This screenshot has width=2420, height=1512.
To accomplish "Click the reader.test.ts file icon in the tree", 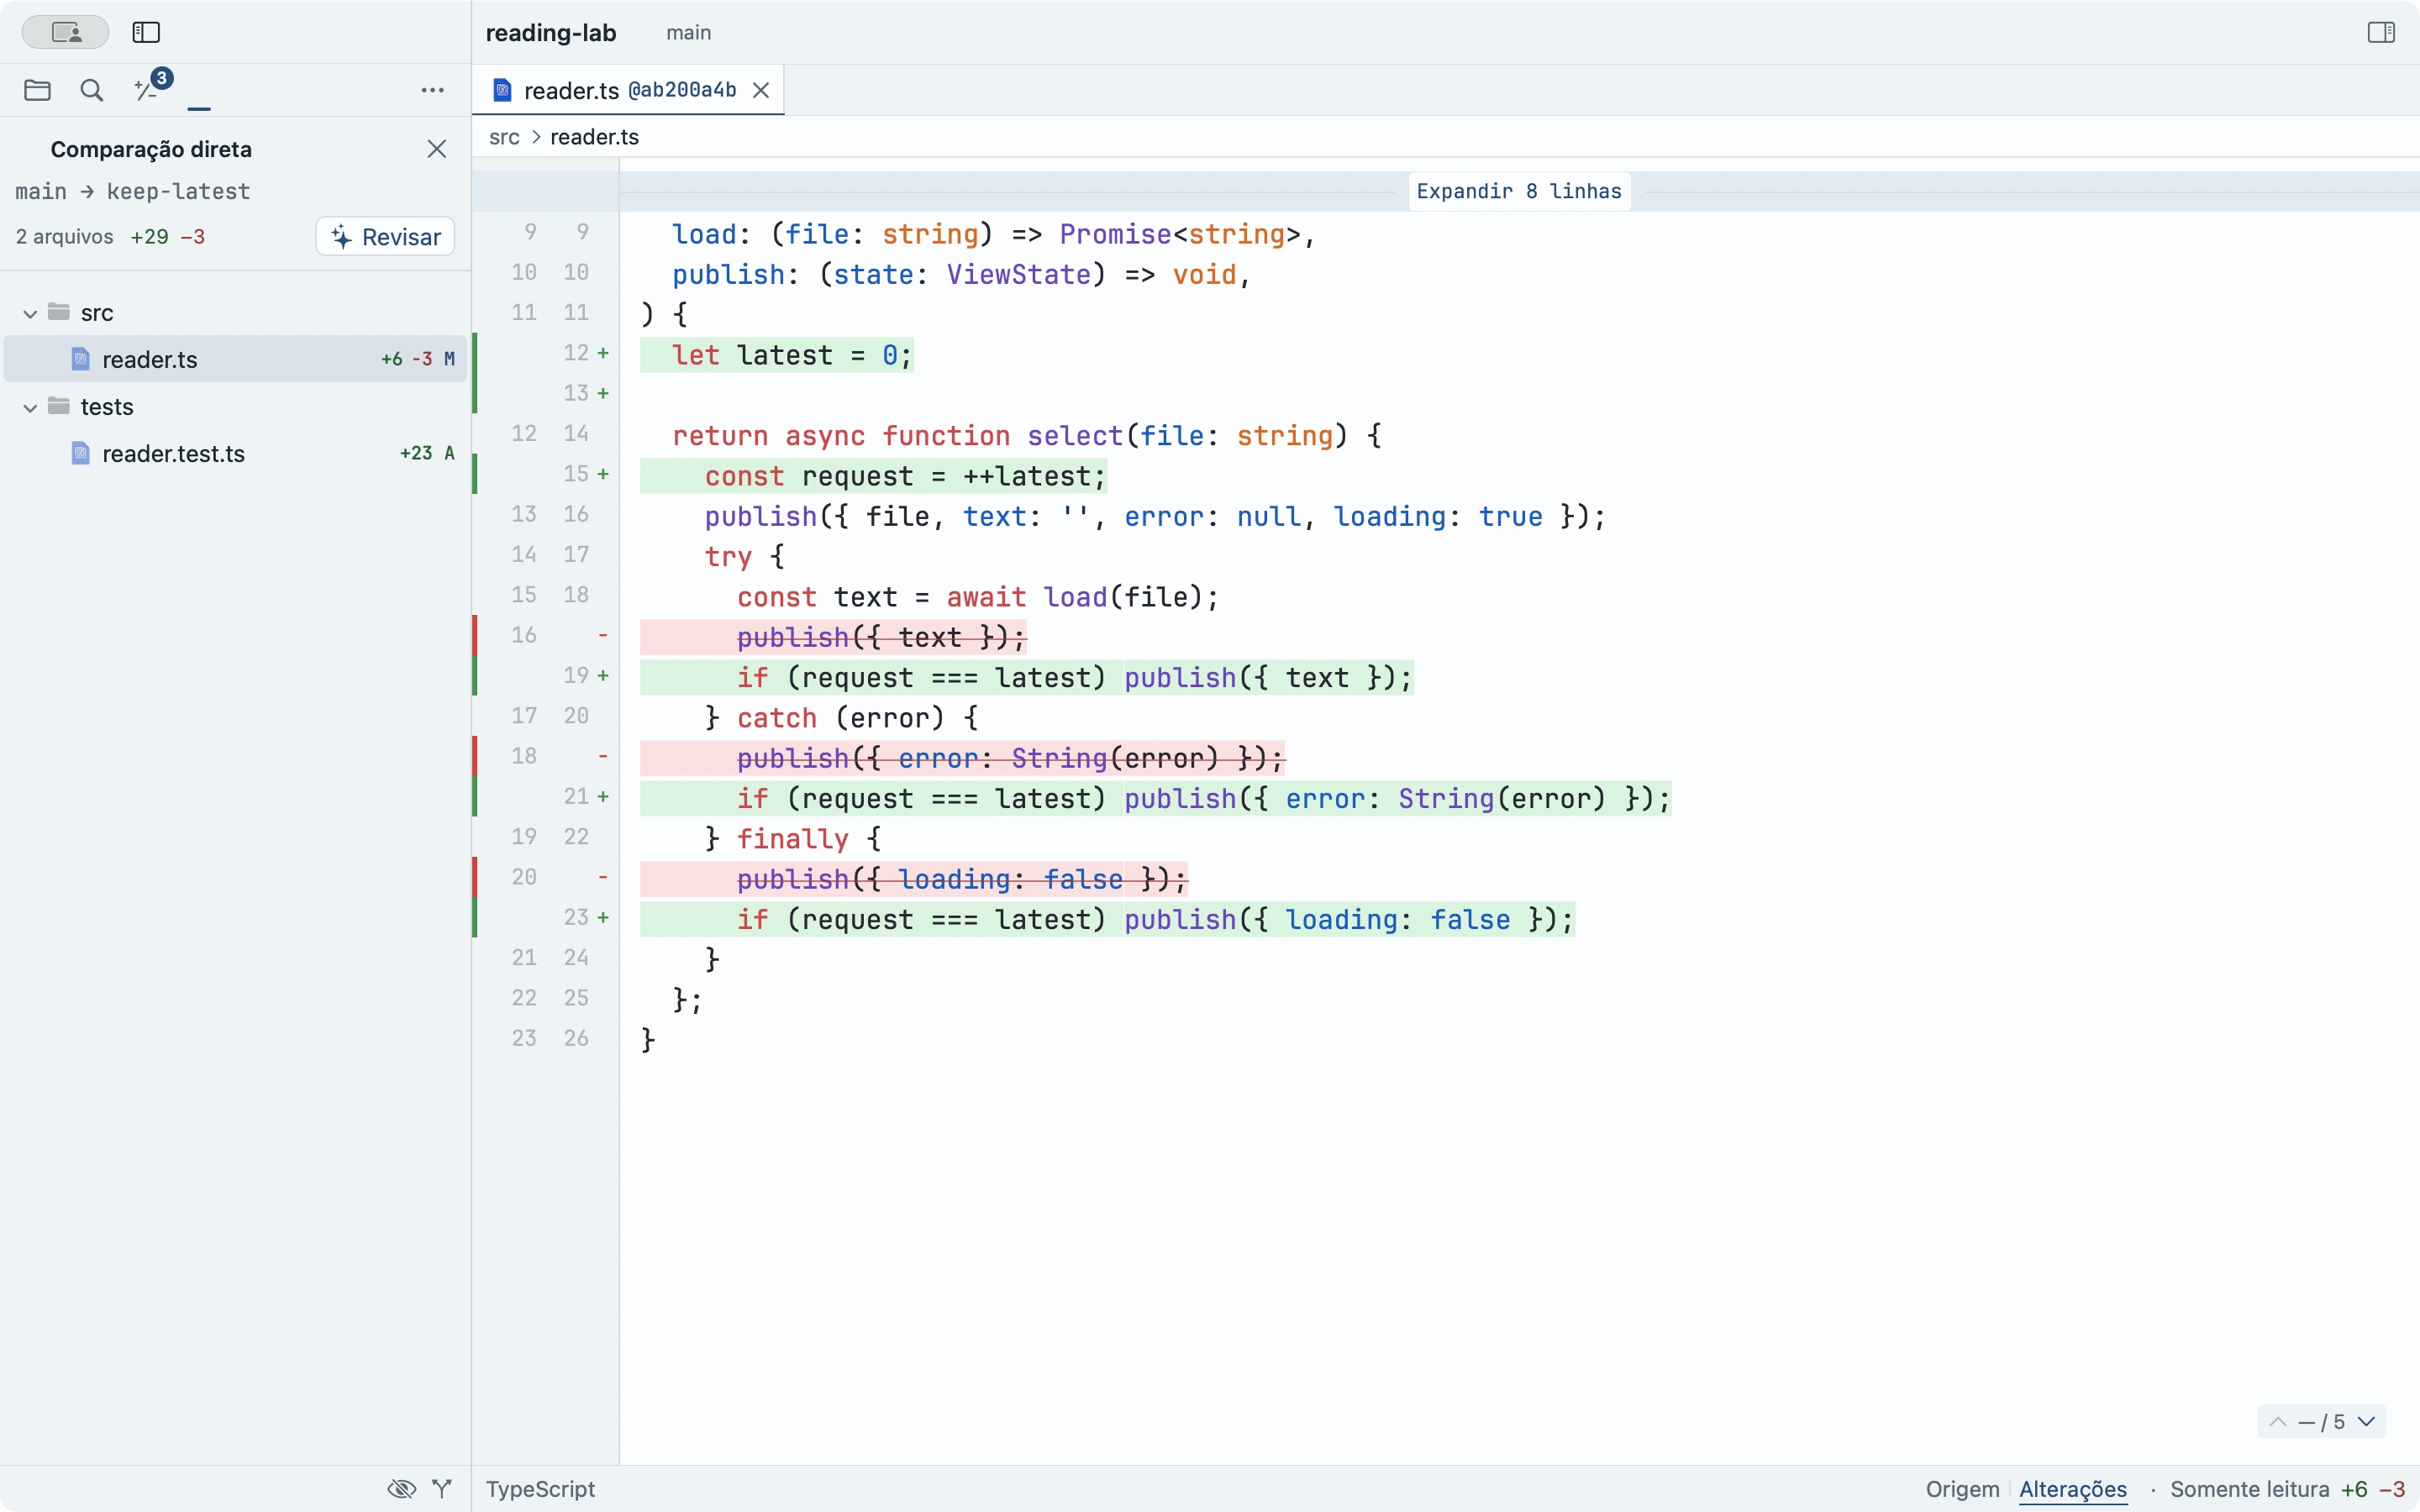I will pyautogui.click(x=81, y=453).
